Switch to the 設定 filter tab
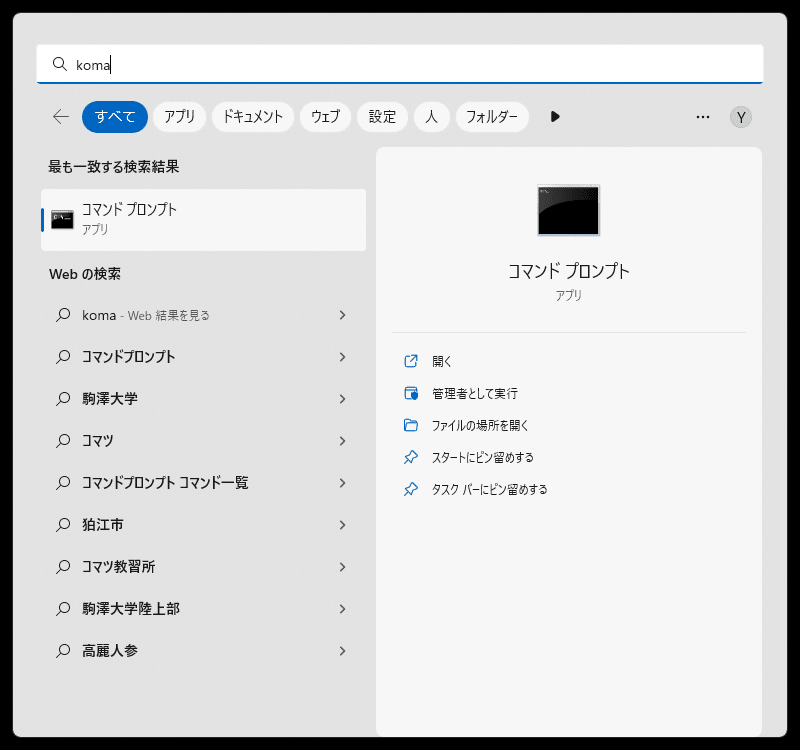 [382, 117]
